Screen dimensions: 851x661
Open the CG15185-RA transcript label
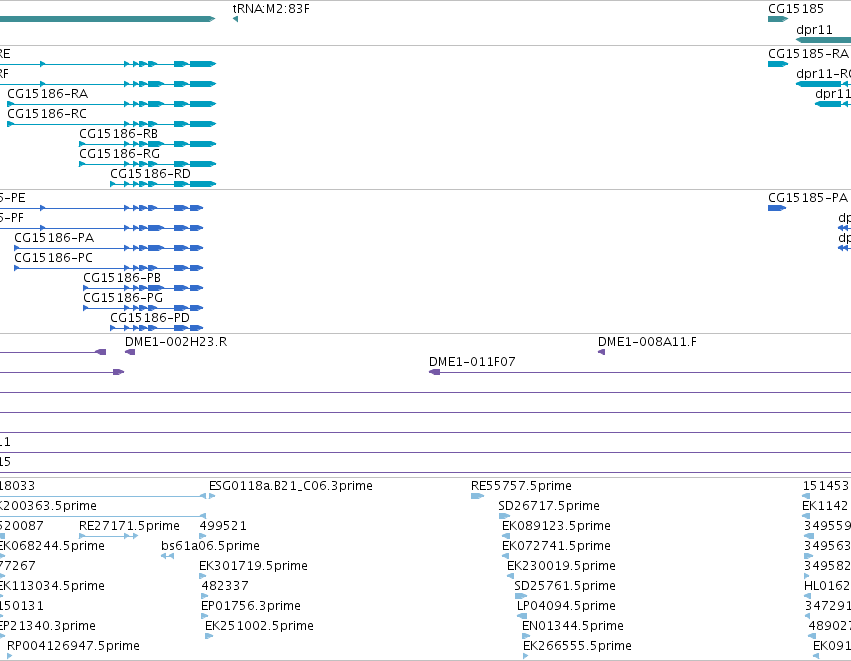tap(808, 54)
